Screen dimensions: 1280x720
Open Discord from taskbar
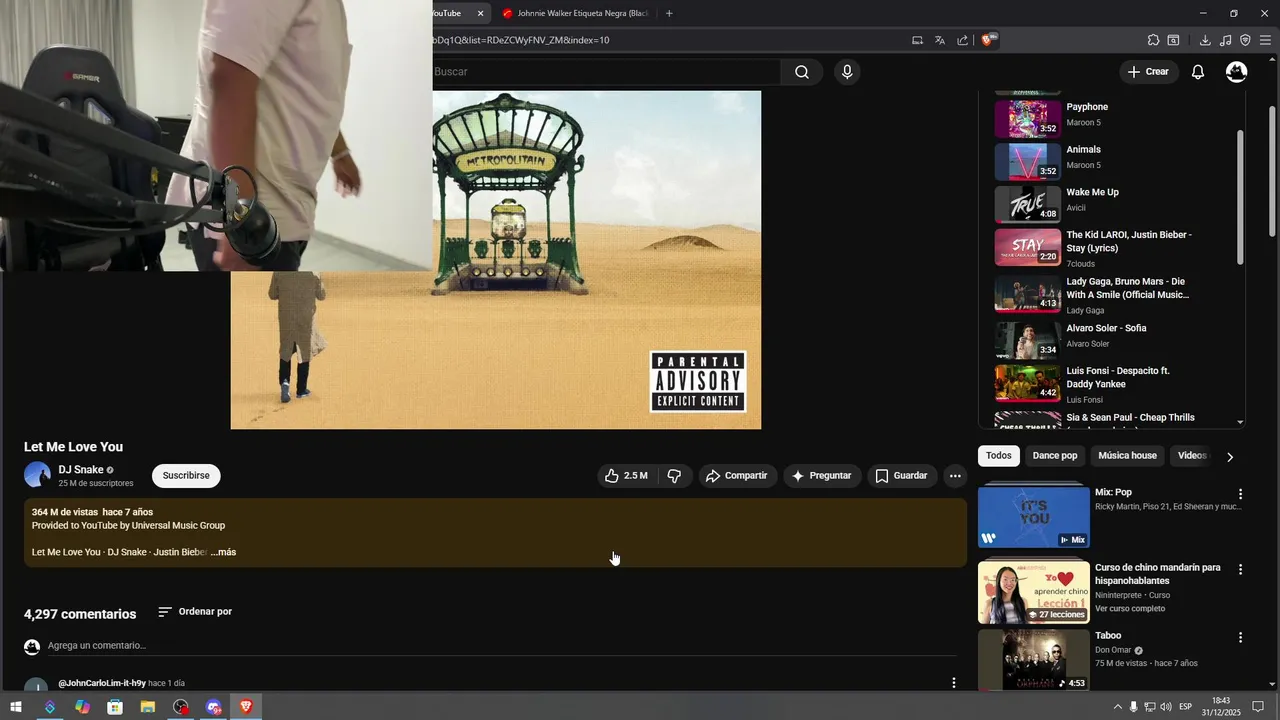213,707
